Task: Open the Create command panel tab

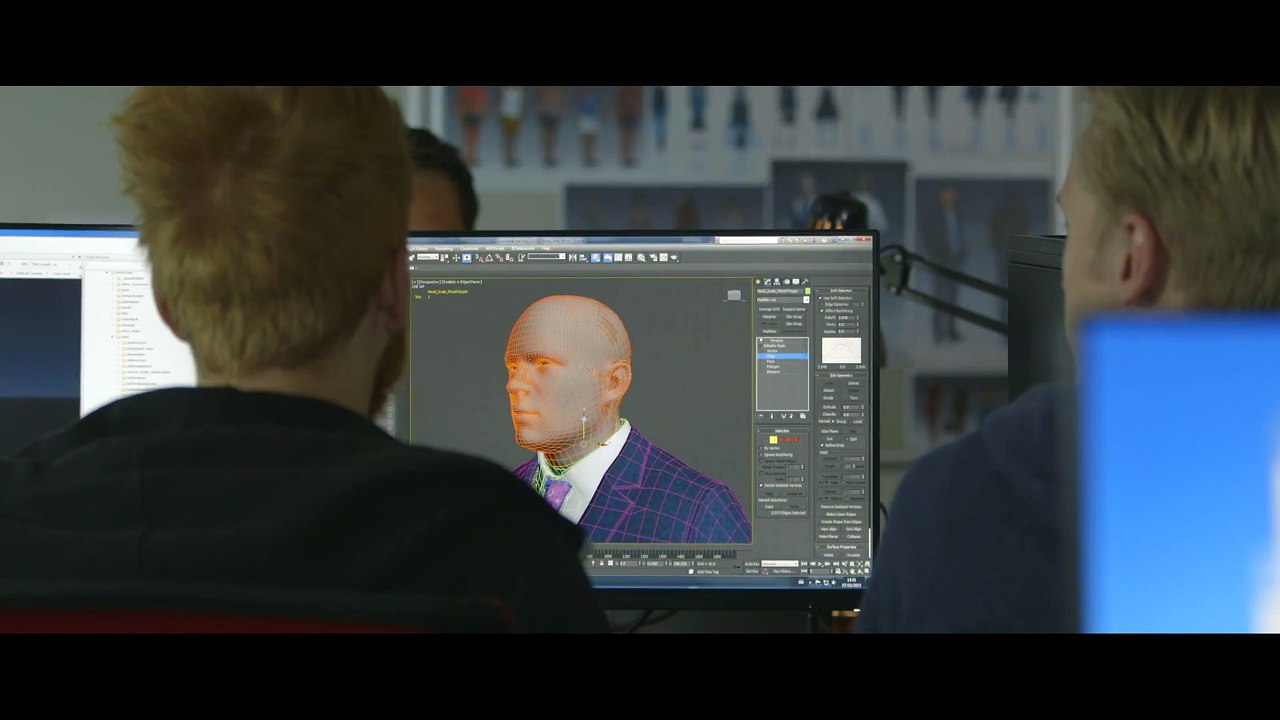Action: [758, 282]
